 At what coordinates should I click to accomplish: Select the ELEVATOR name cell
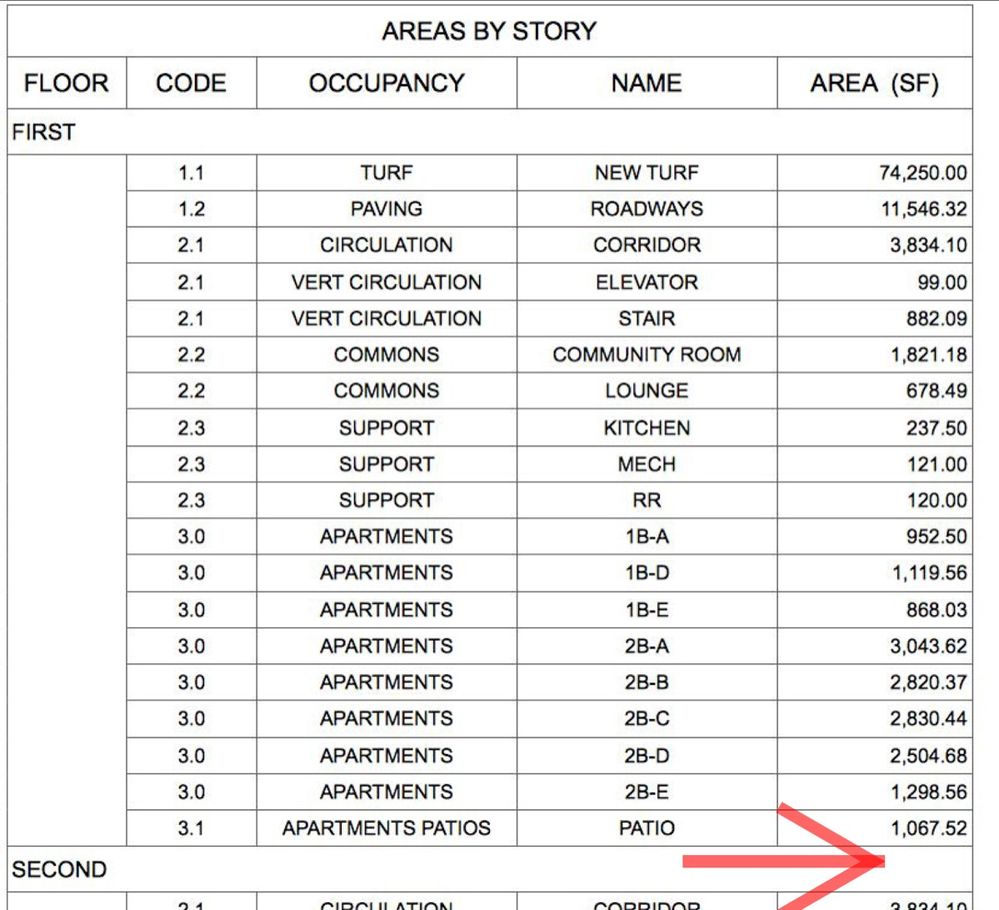(647, 282)
